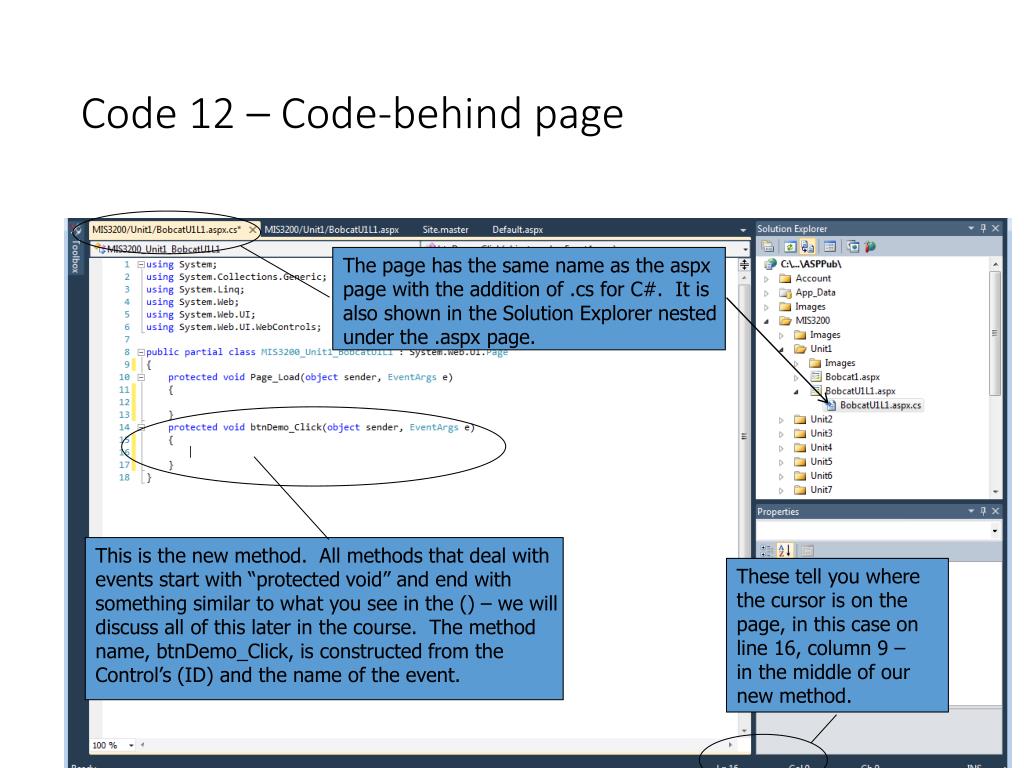This screenshot has height=768, width=1024.
Task: Open the 100 % zoom dropdown
Action: [131, 745]
